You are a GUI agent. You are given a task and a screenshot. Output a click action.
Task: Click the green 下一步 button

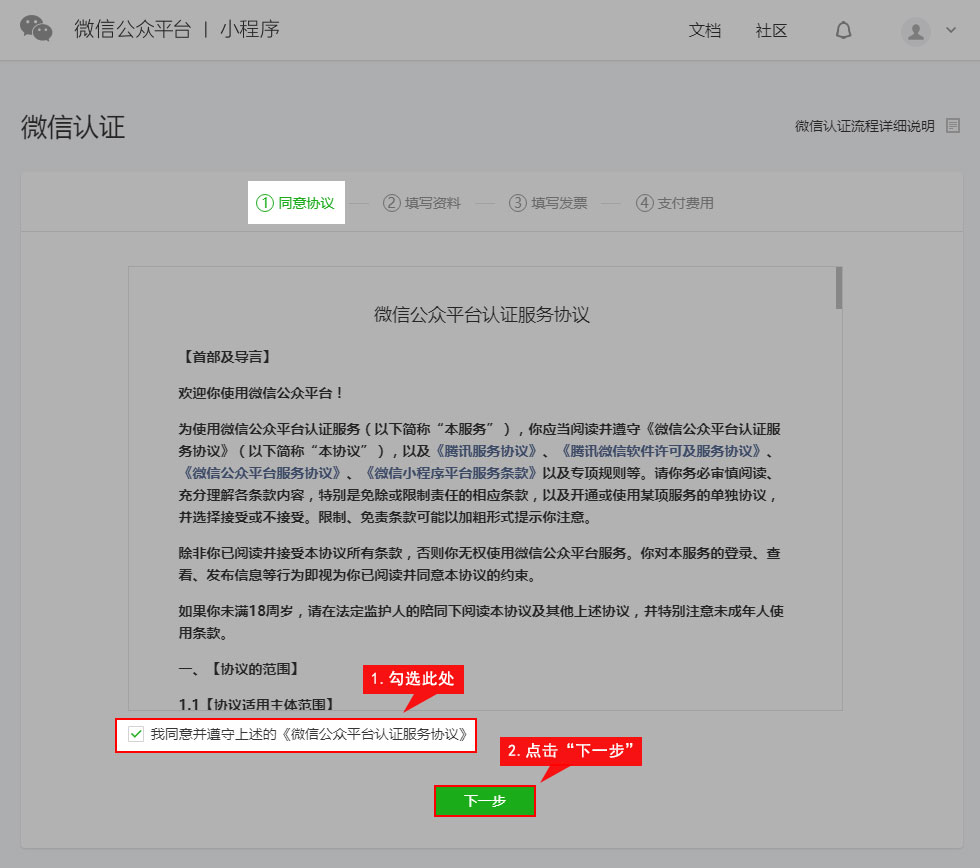(485, 801)
